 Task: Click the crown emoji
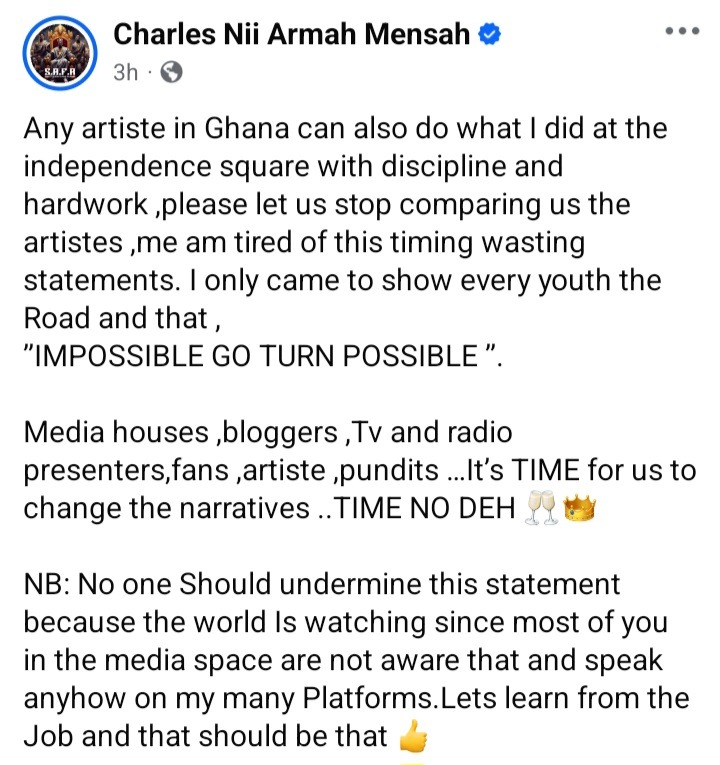pos(579,509)
